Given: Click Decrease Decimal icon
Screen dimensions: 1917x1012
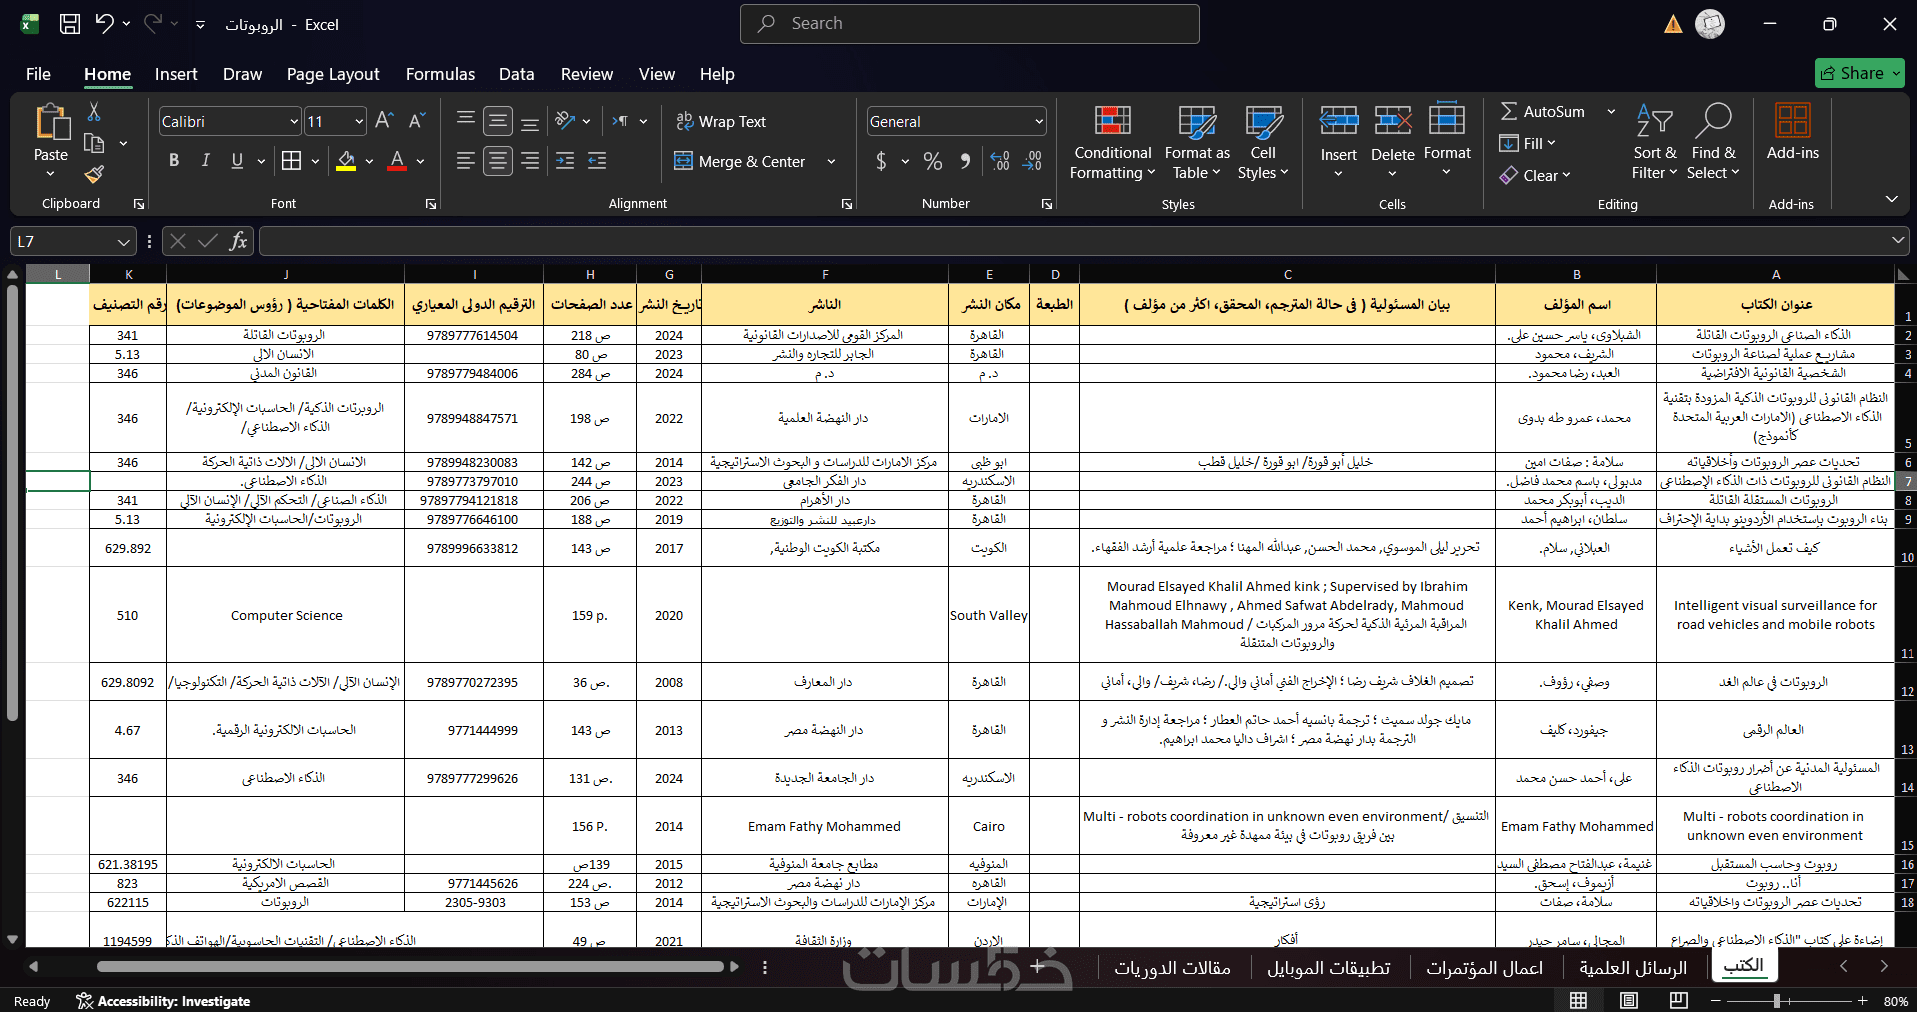Looking at the screenshot, I should coord(1033,161).
